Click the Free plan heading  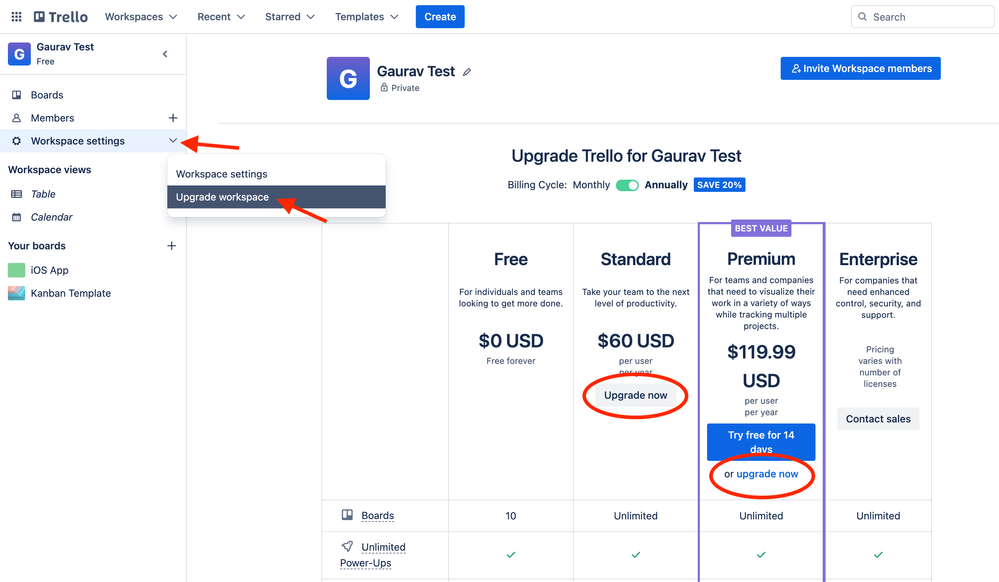click(x=510, y=259)
